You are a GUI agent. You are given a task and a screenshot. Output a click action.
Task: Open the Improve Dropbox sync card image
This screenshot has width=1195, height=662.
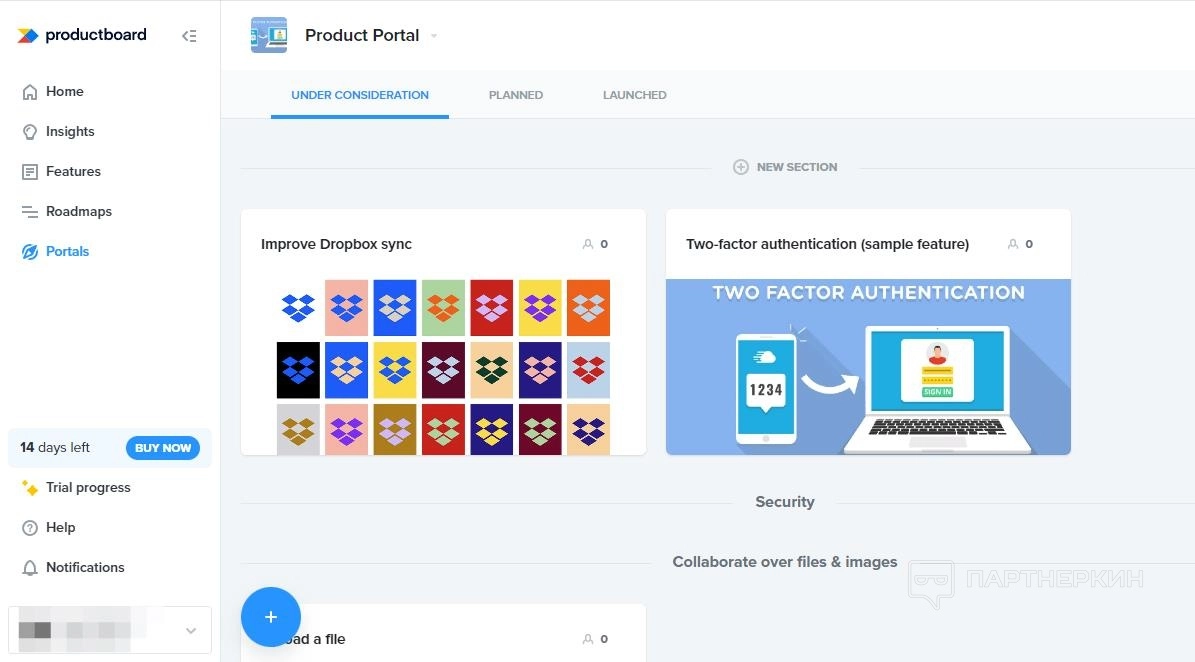443,366
